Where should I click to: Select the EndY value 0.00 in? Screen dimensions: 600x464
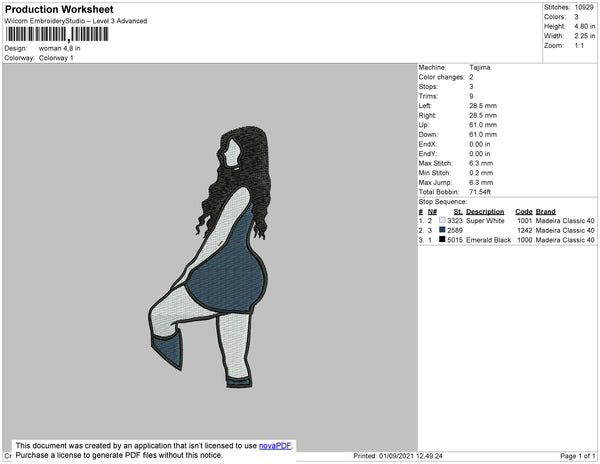pyautogui.click(x=480, y=154)
